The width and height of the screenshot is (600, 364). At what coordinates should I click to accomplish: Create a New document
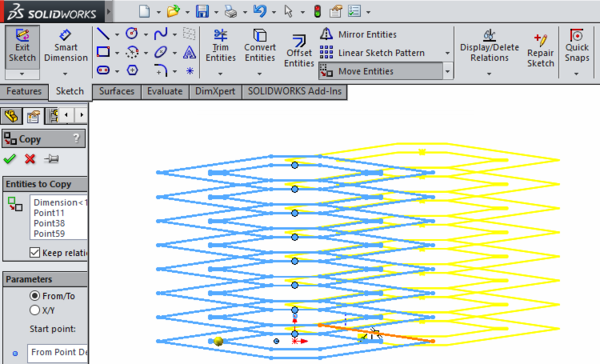click(144, 11)
